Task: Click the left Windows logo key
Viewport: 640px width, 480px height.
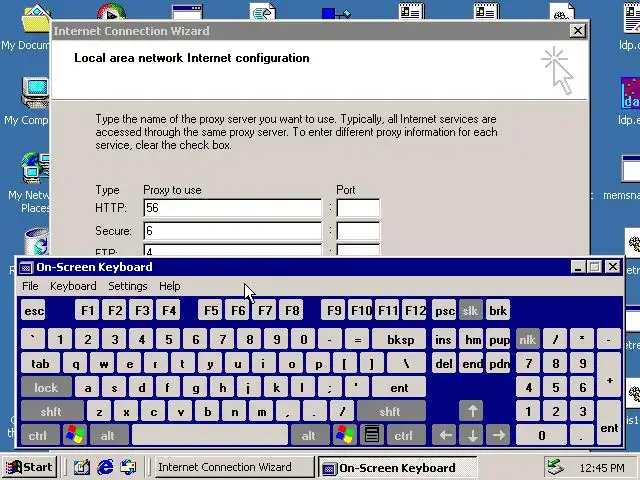Action: tap(75, 435)
